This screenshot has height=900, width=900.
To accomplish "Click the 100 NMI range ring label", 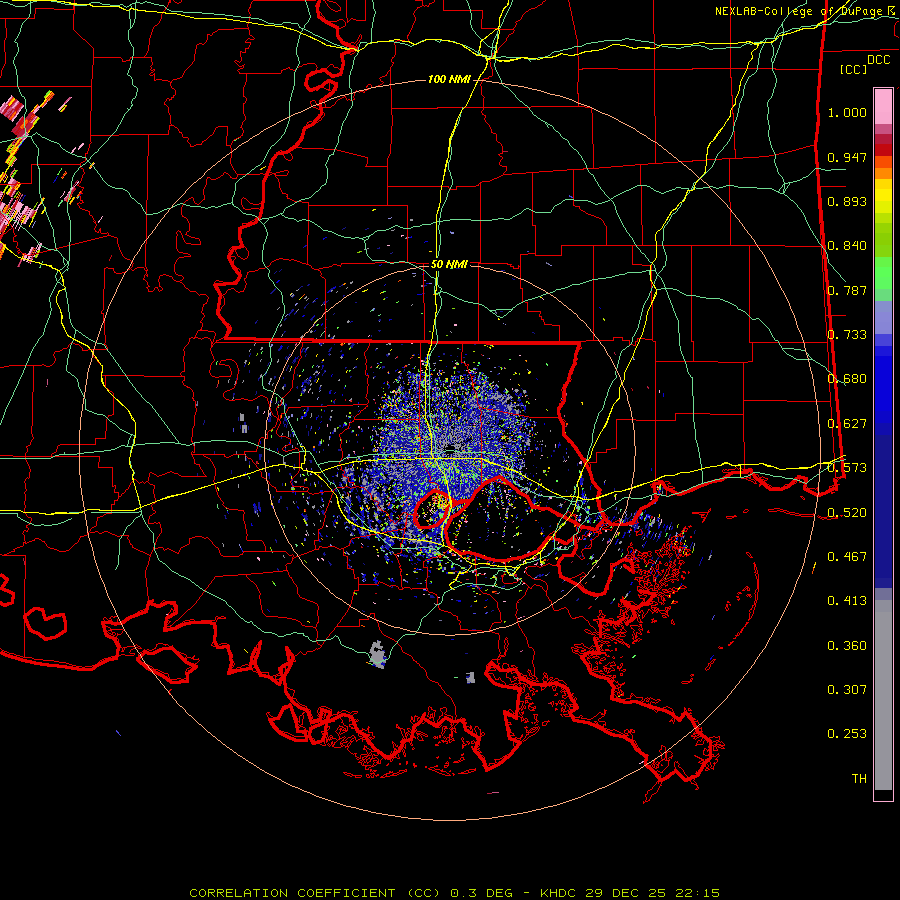I will (x=449, y=79).
